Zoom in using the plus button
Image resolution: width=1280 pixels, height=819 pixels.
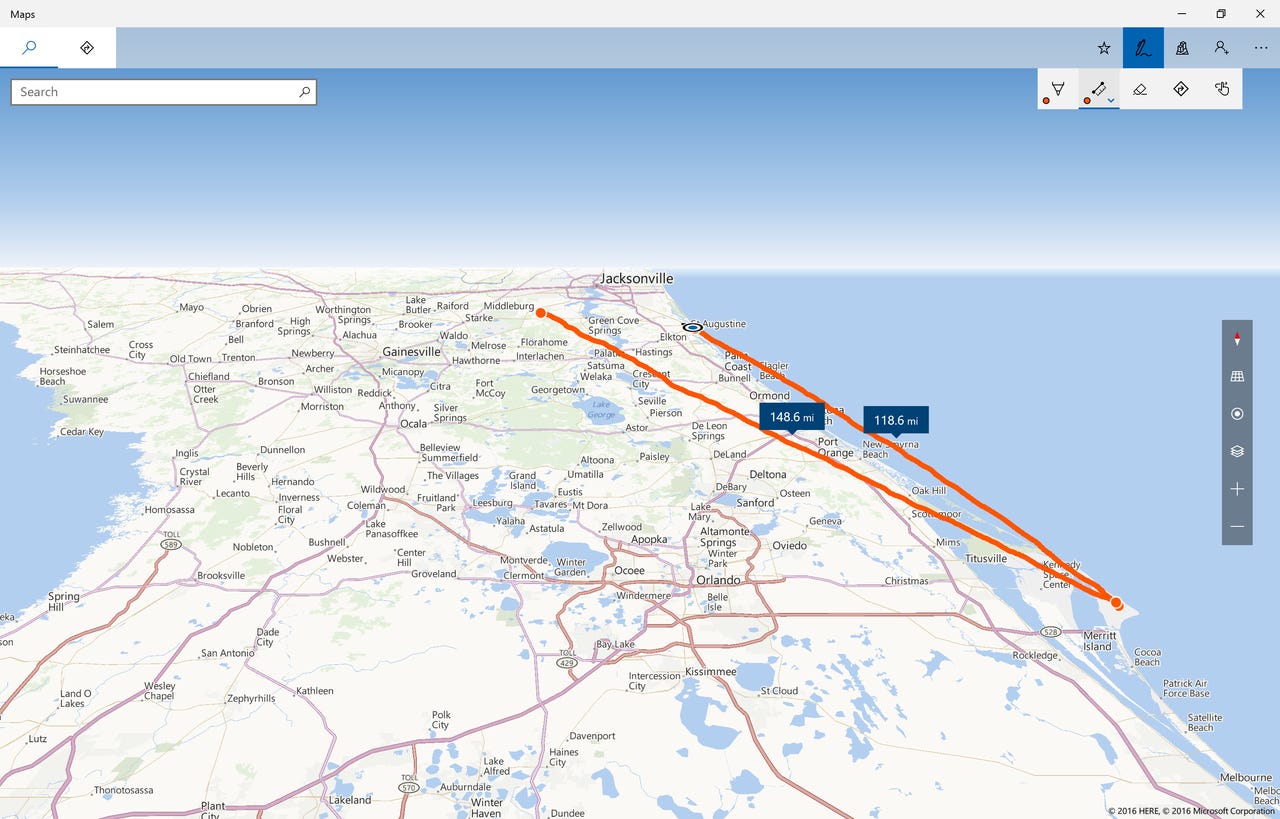[x=1237, y=489]
